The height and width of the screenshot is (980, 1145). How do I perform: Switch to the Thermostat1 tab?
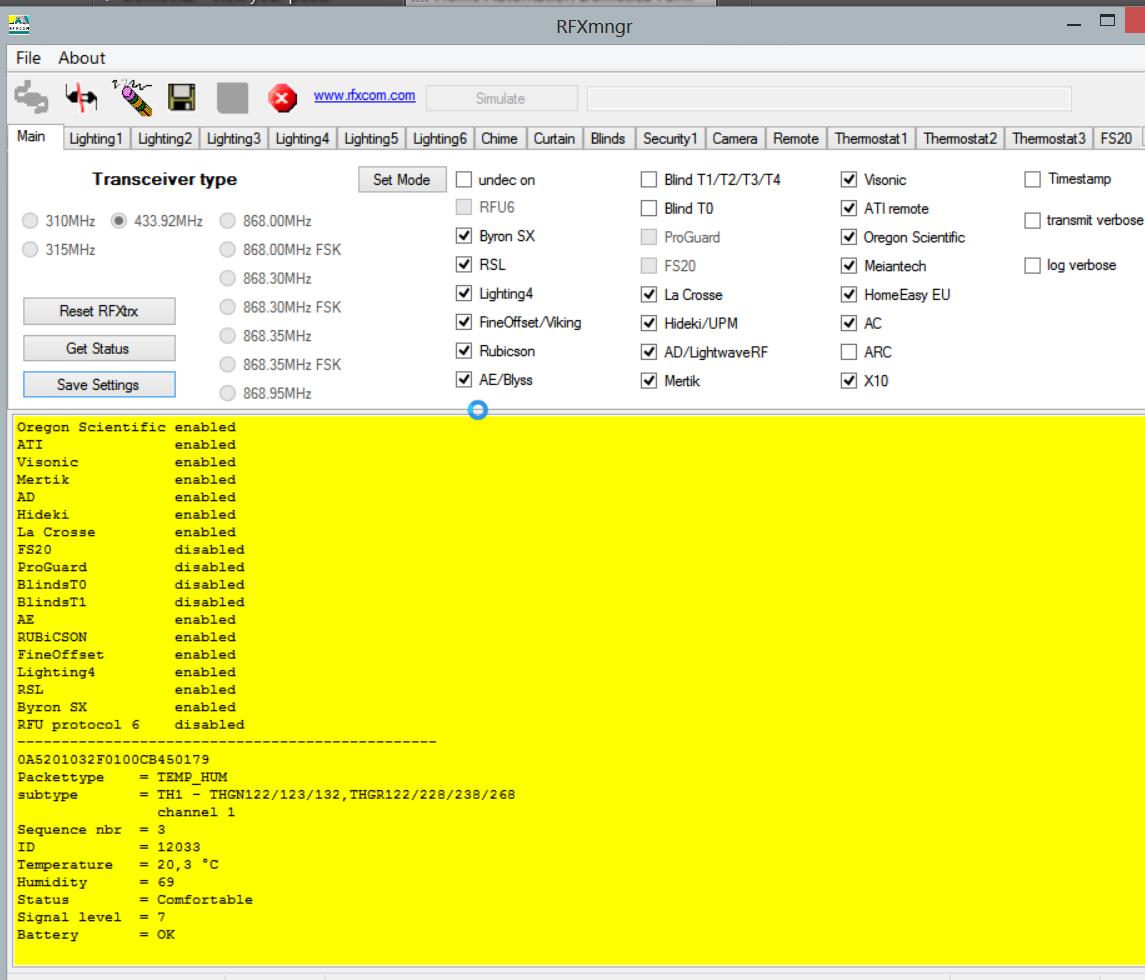871,138
